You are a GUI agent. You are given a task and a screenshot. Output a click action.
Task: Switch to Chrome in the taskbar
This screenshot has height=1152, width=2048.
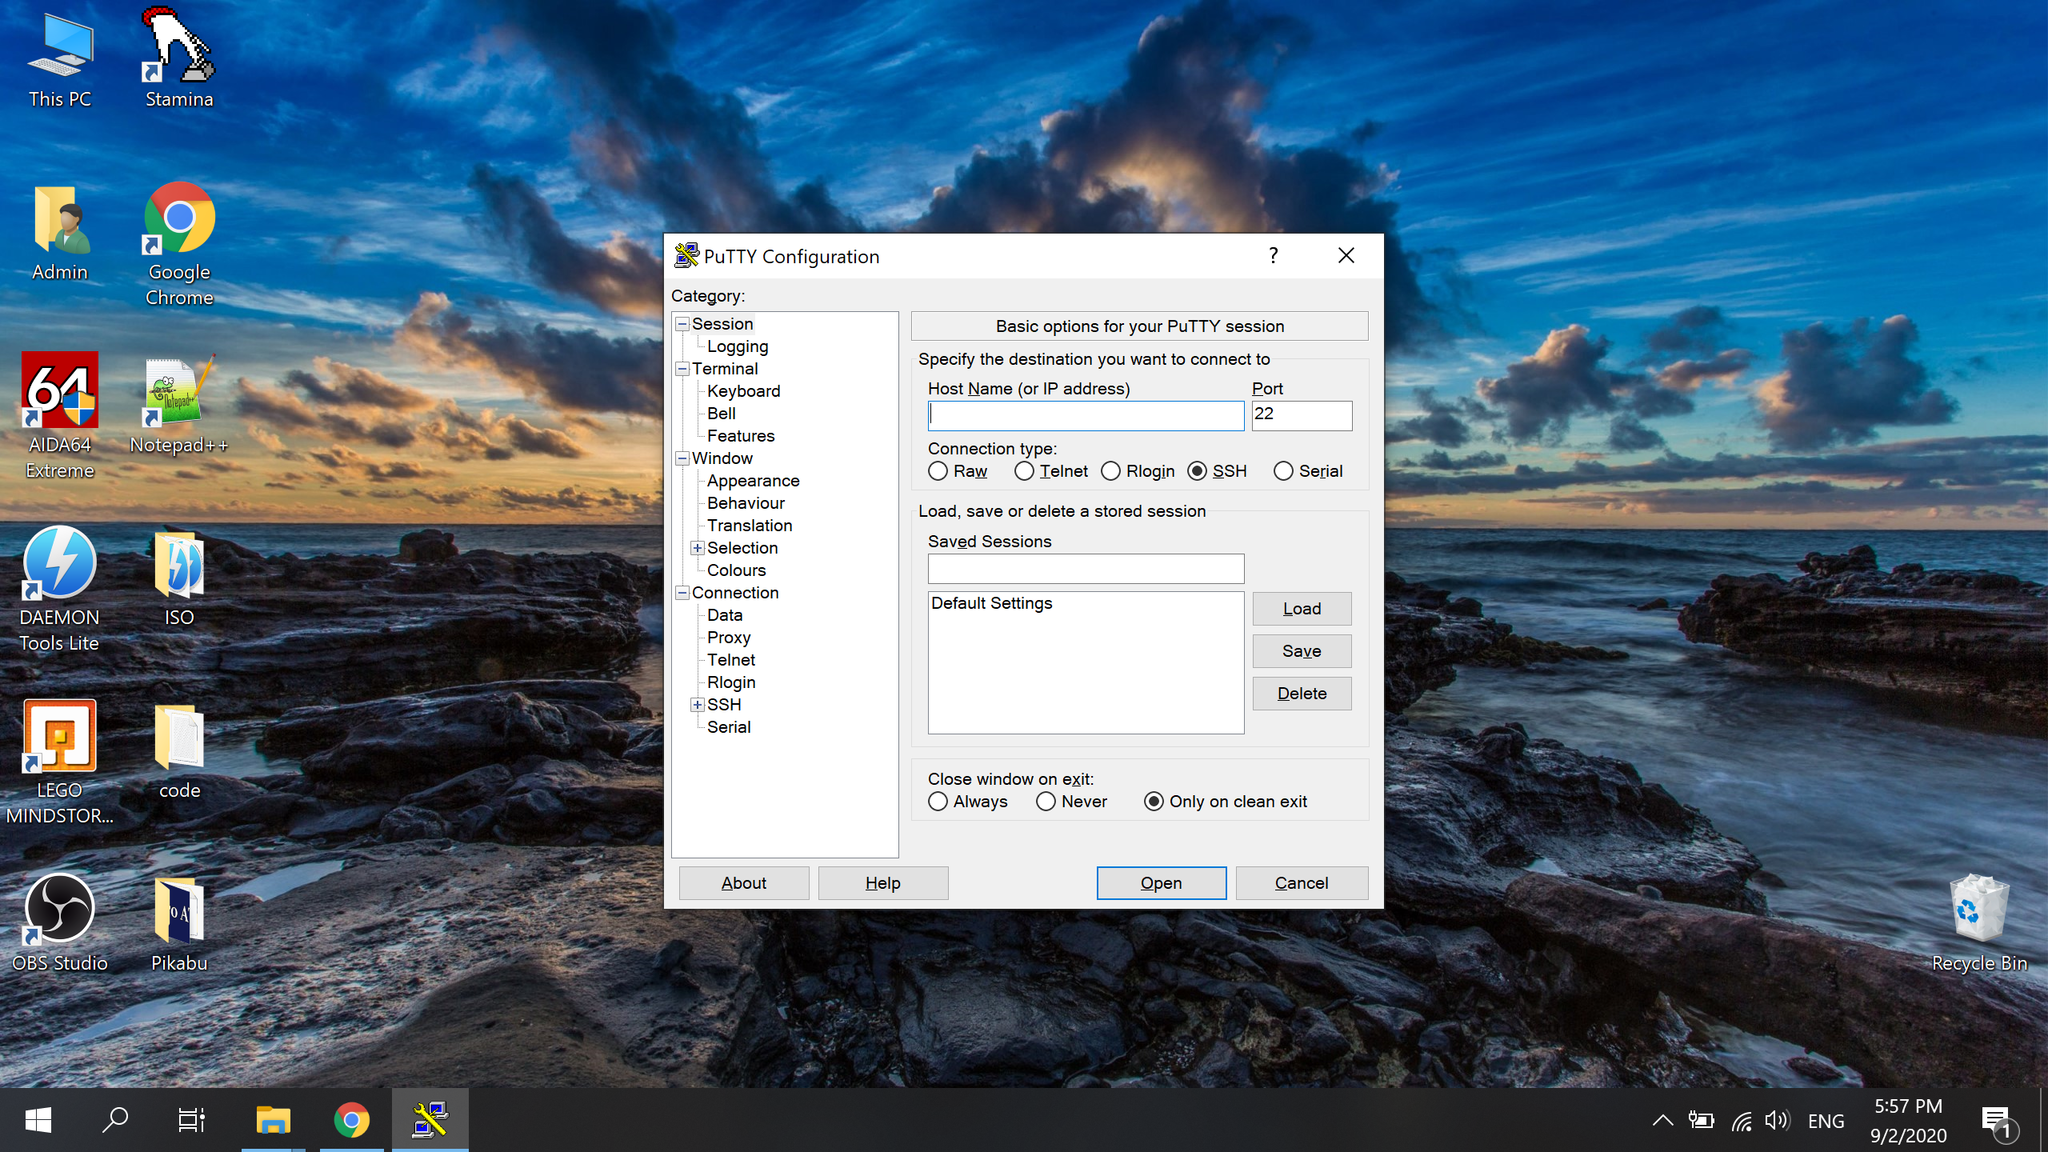(351, 1120)
